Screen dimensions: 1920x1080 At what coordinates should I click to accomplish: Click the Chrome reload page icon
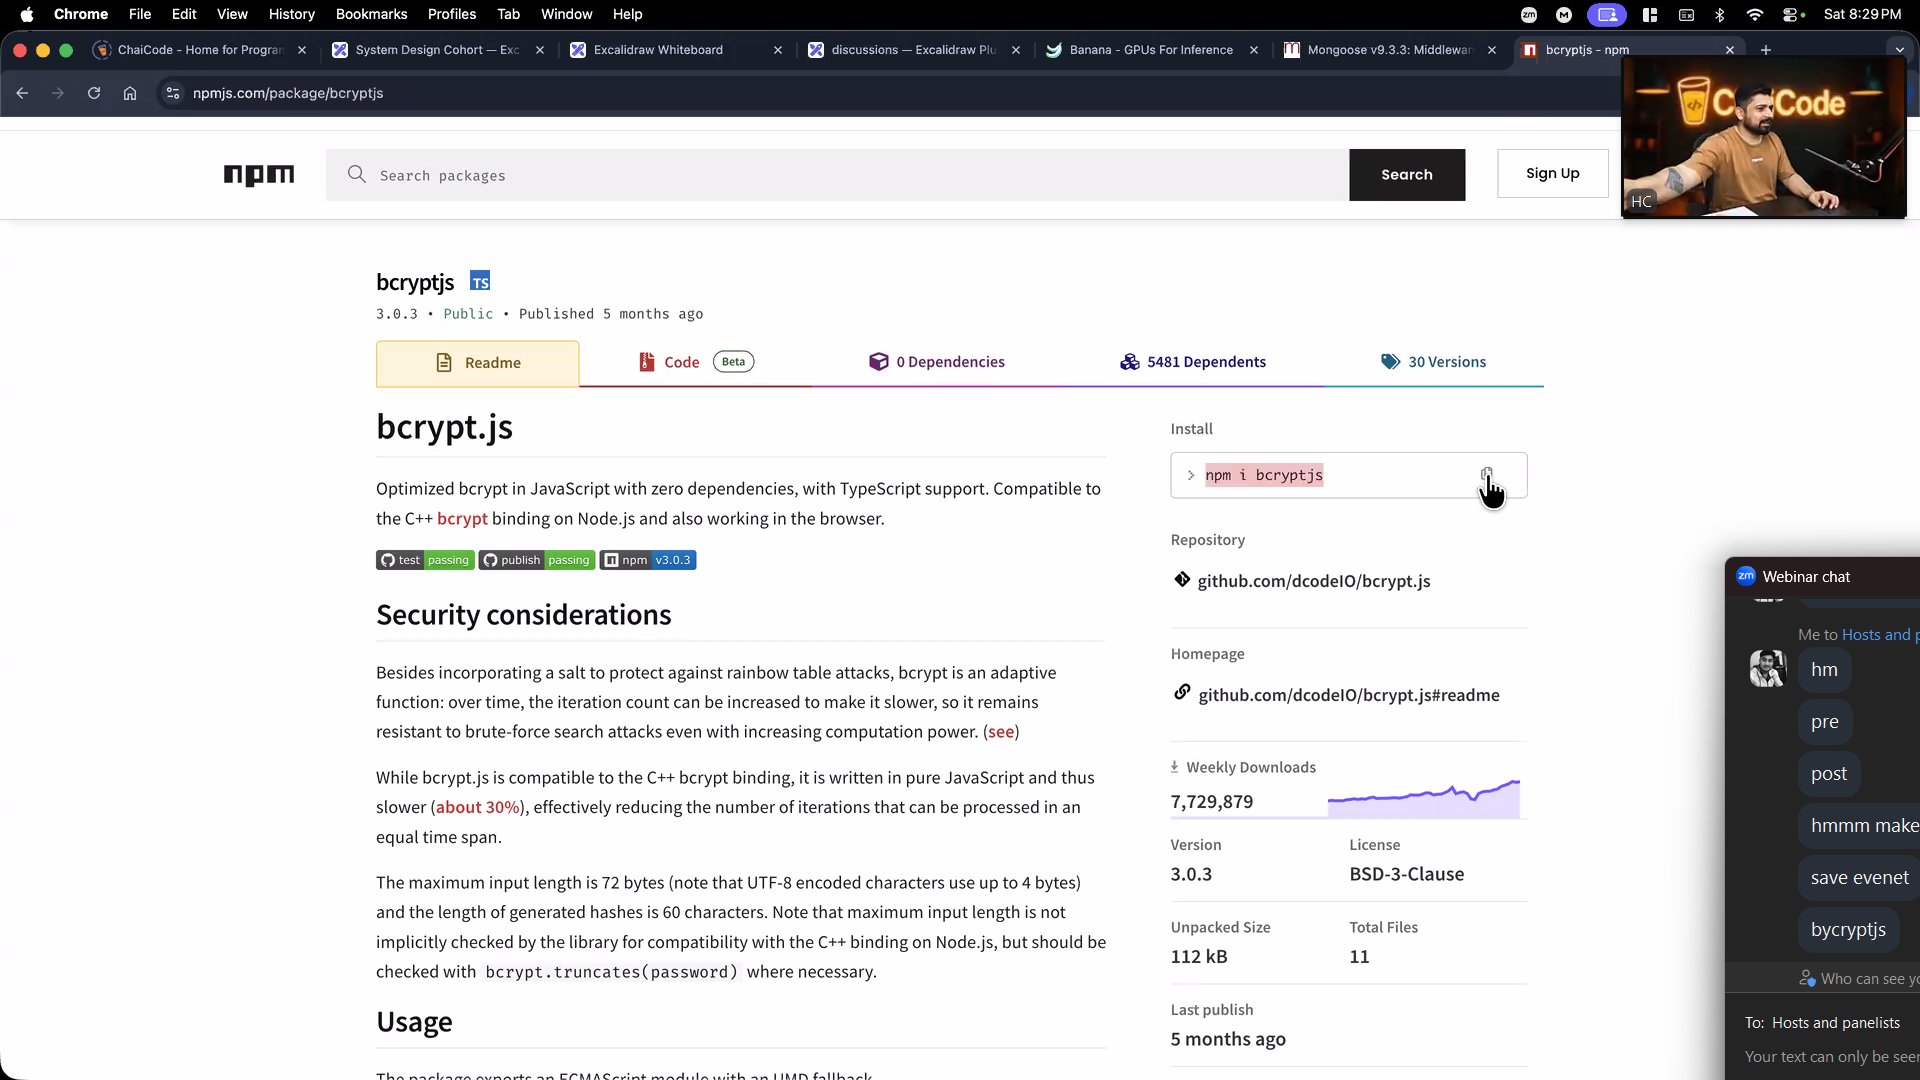click(x=94, y=93)
